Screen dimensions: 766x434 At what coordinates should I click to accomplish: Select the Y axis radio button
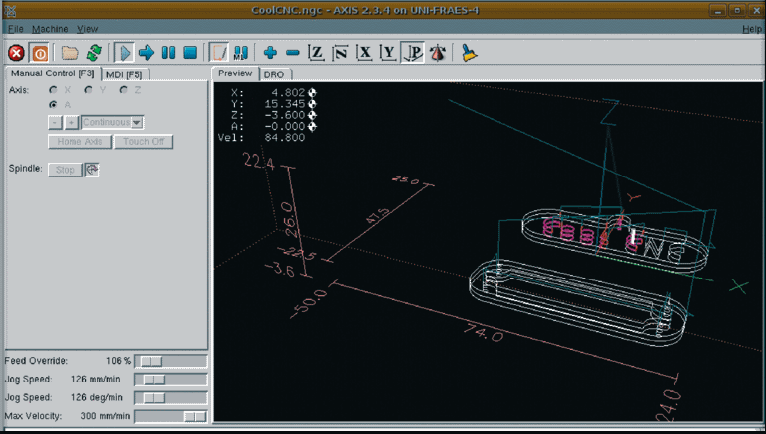[x=89, y=90]
